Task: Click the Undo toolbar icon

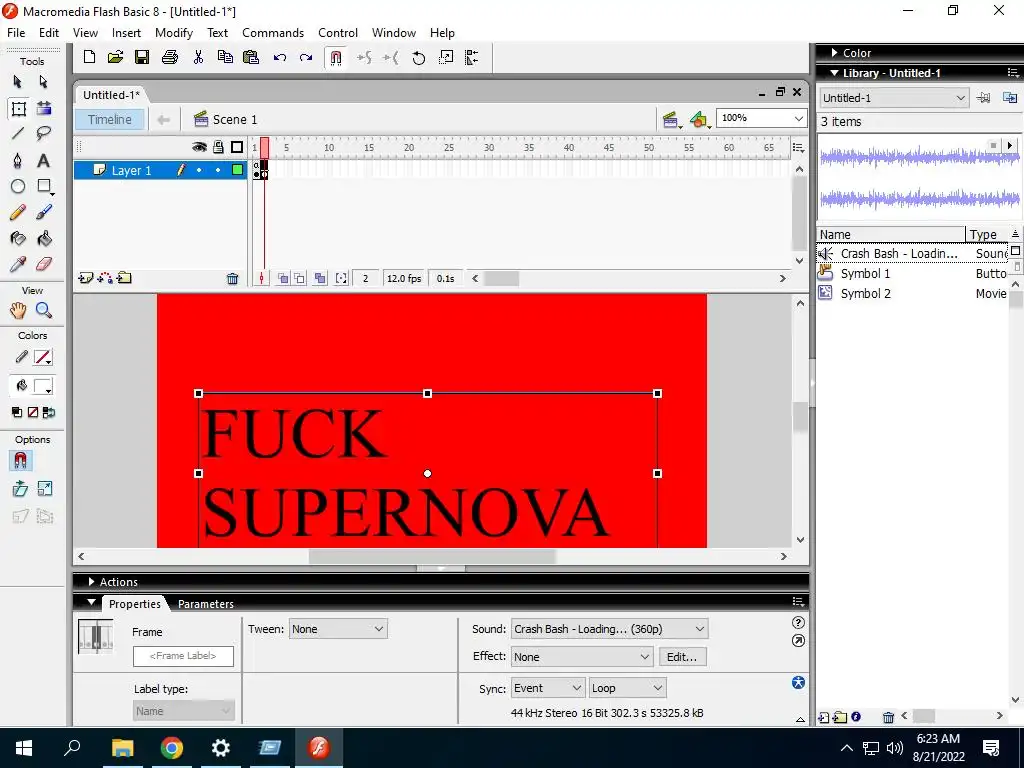Action: click(280, 57)
